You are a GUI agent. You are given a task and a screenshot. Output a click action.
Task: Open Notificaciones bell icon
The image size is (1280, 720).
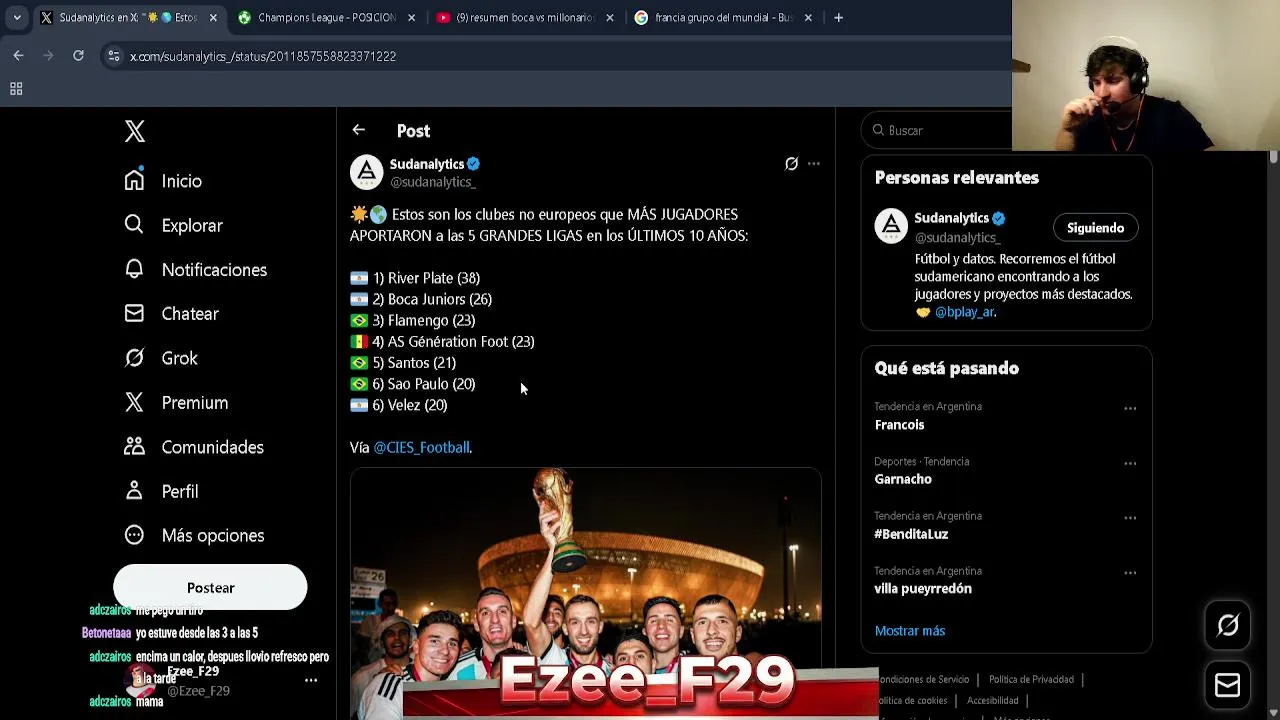[x=134, y=269]
